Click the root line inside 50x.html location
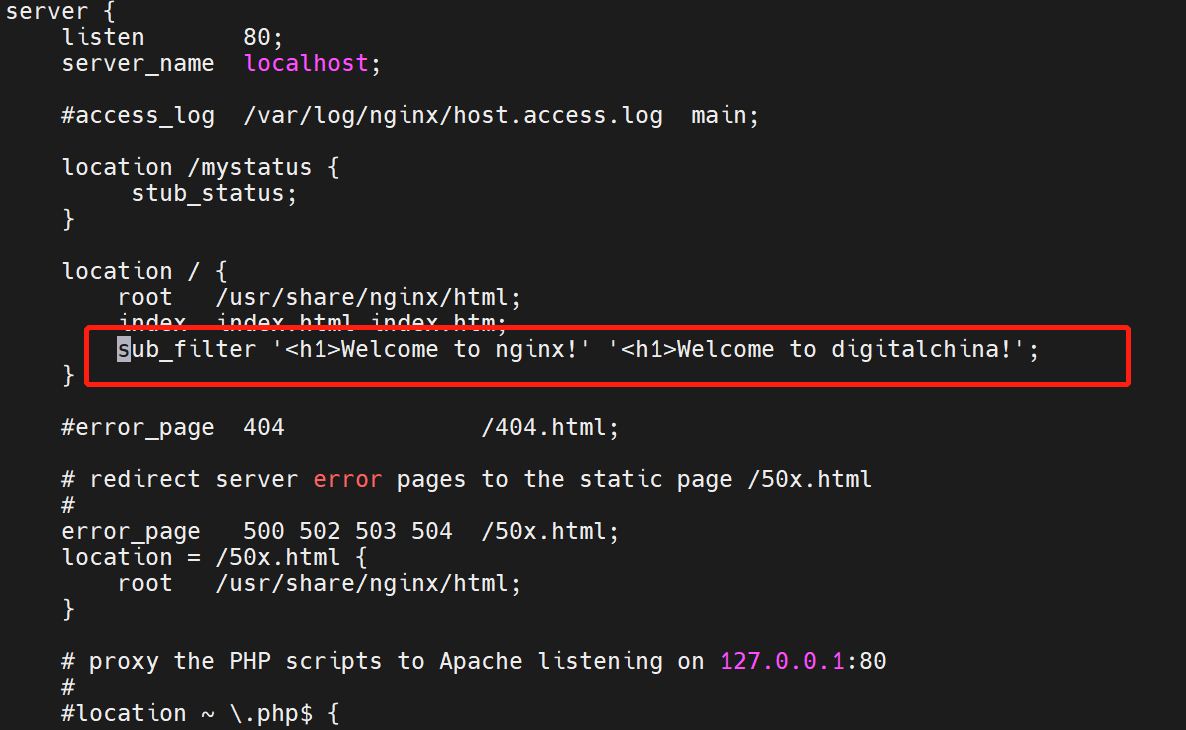 coord(319,583)
